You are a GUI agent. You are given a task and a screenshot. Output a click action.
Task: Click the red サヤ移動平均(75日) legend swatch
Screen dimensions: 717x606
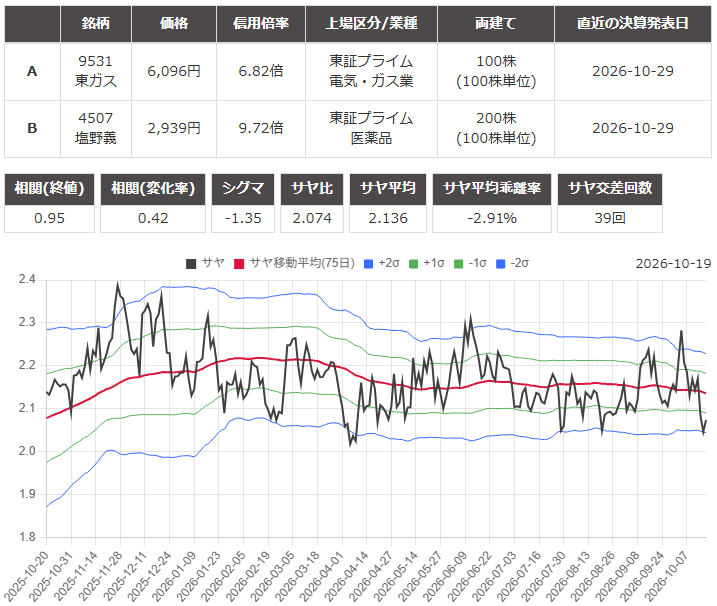click(x=239, y=263)
